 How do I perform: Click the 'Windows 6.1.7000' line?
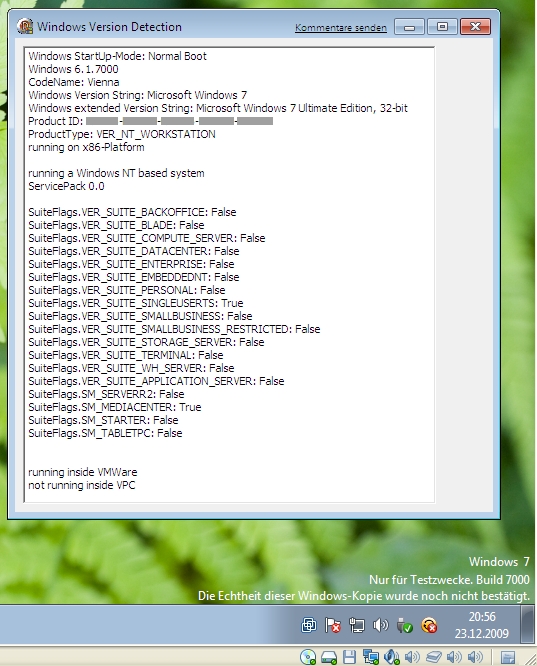[x=73, y=69]
